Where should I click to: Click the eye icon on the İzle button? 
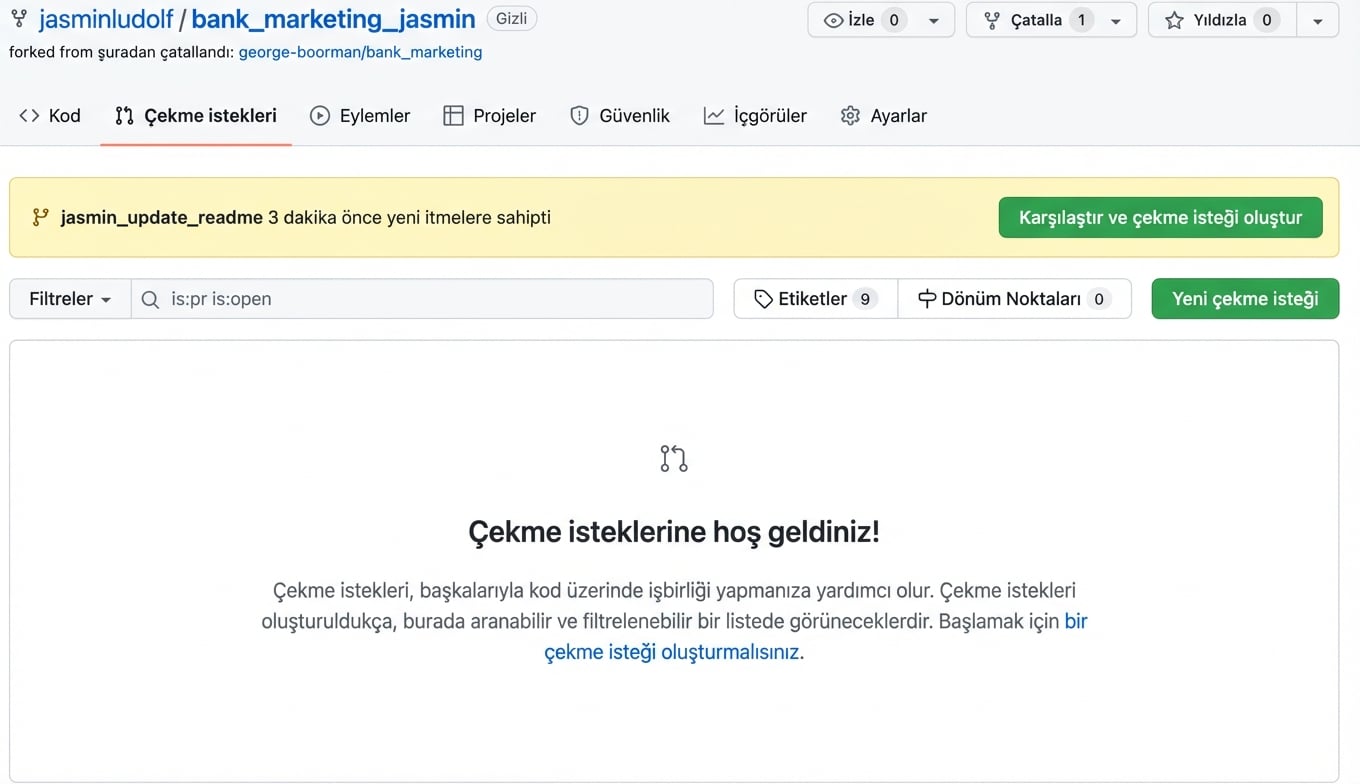(833, 20)
